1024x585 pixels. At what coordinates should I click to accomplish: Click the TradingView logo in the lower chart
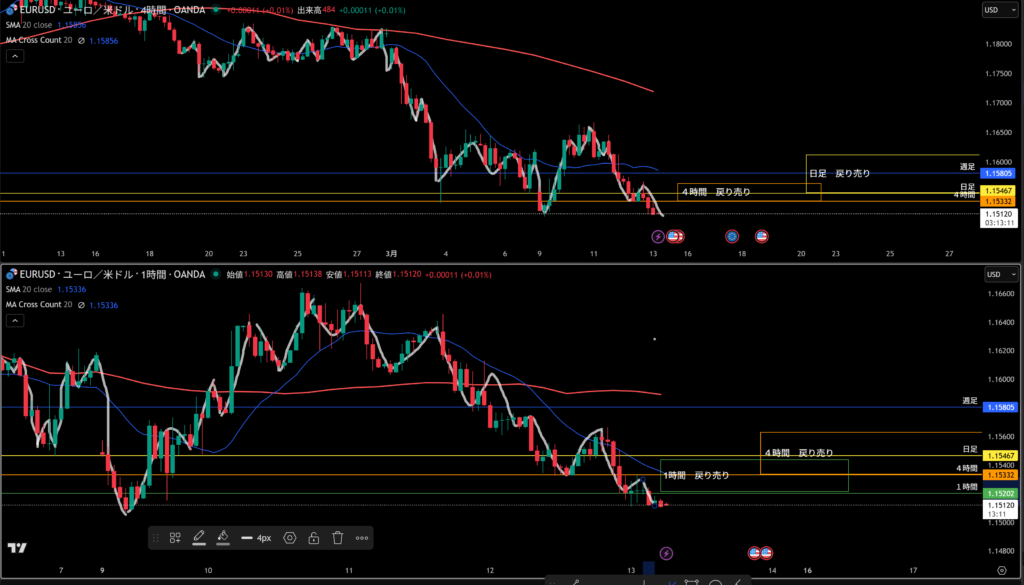point(16,547)
